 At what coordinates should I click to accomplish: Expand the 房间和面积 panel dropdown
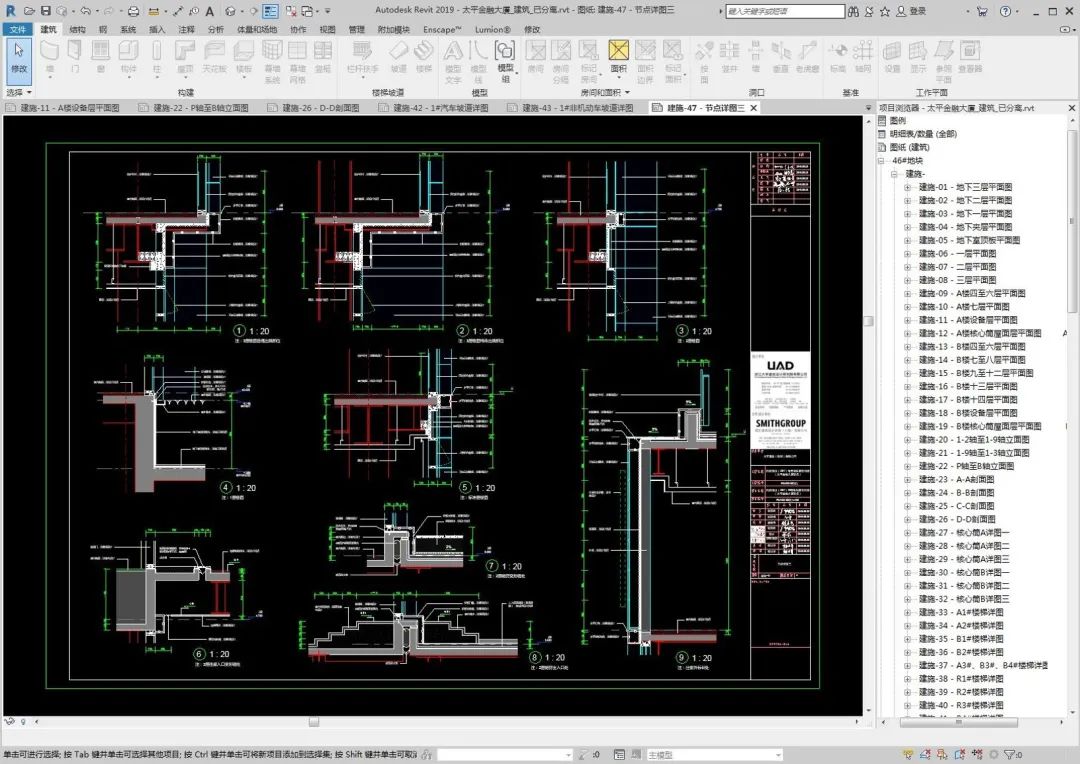click(628, 92)
